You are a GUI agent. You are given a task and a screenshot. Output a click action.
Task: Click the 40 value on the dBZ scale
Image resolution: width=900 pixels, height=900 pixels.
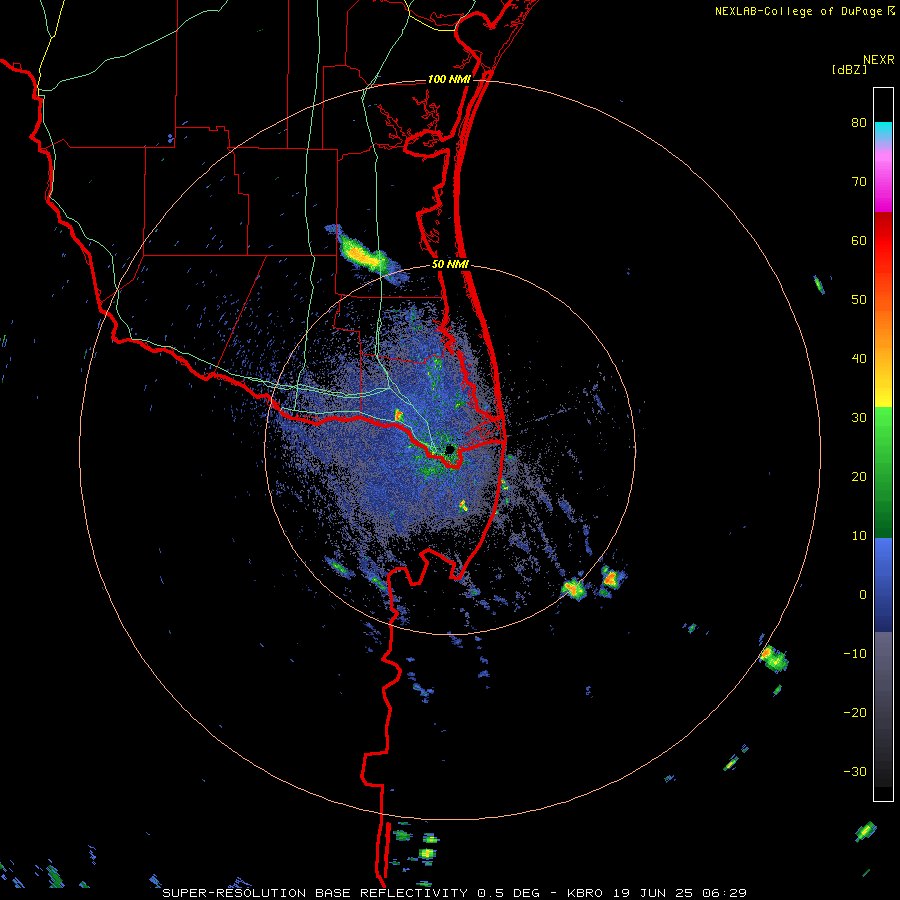coord(859,359)
